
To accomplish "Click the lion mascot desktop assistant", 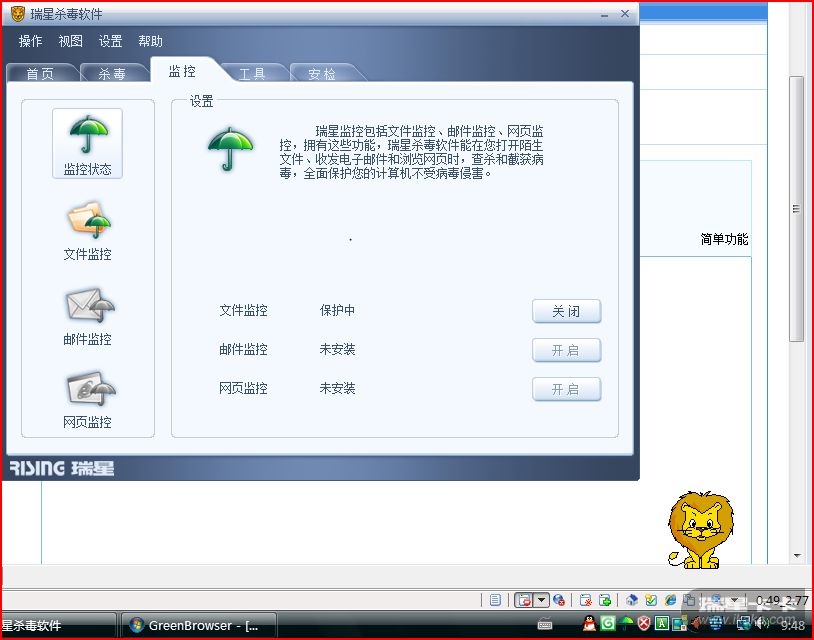I will (x=701, y=529).
